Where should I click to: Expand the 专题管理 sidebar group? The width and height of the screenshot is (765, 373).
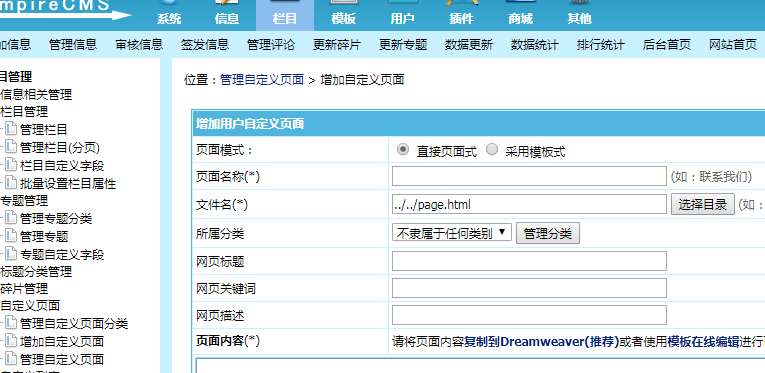(x=24, y=200)
